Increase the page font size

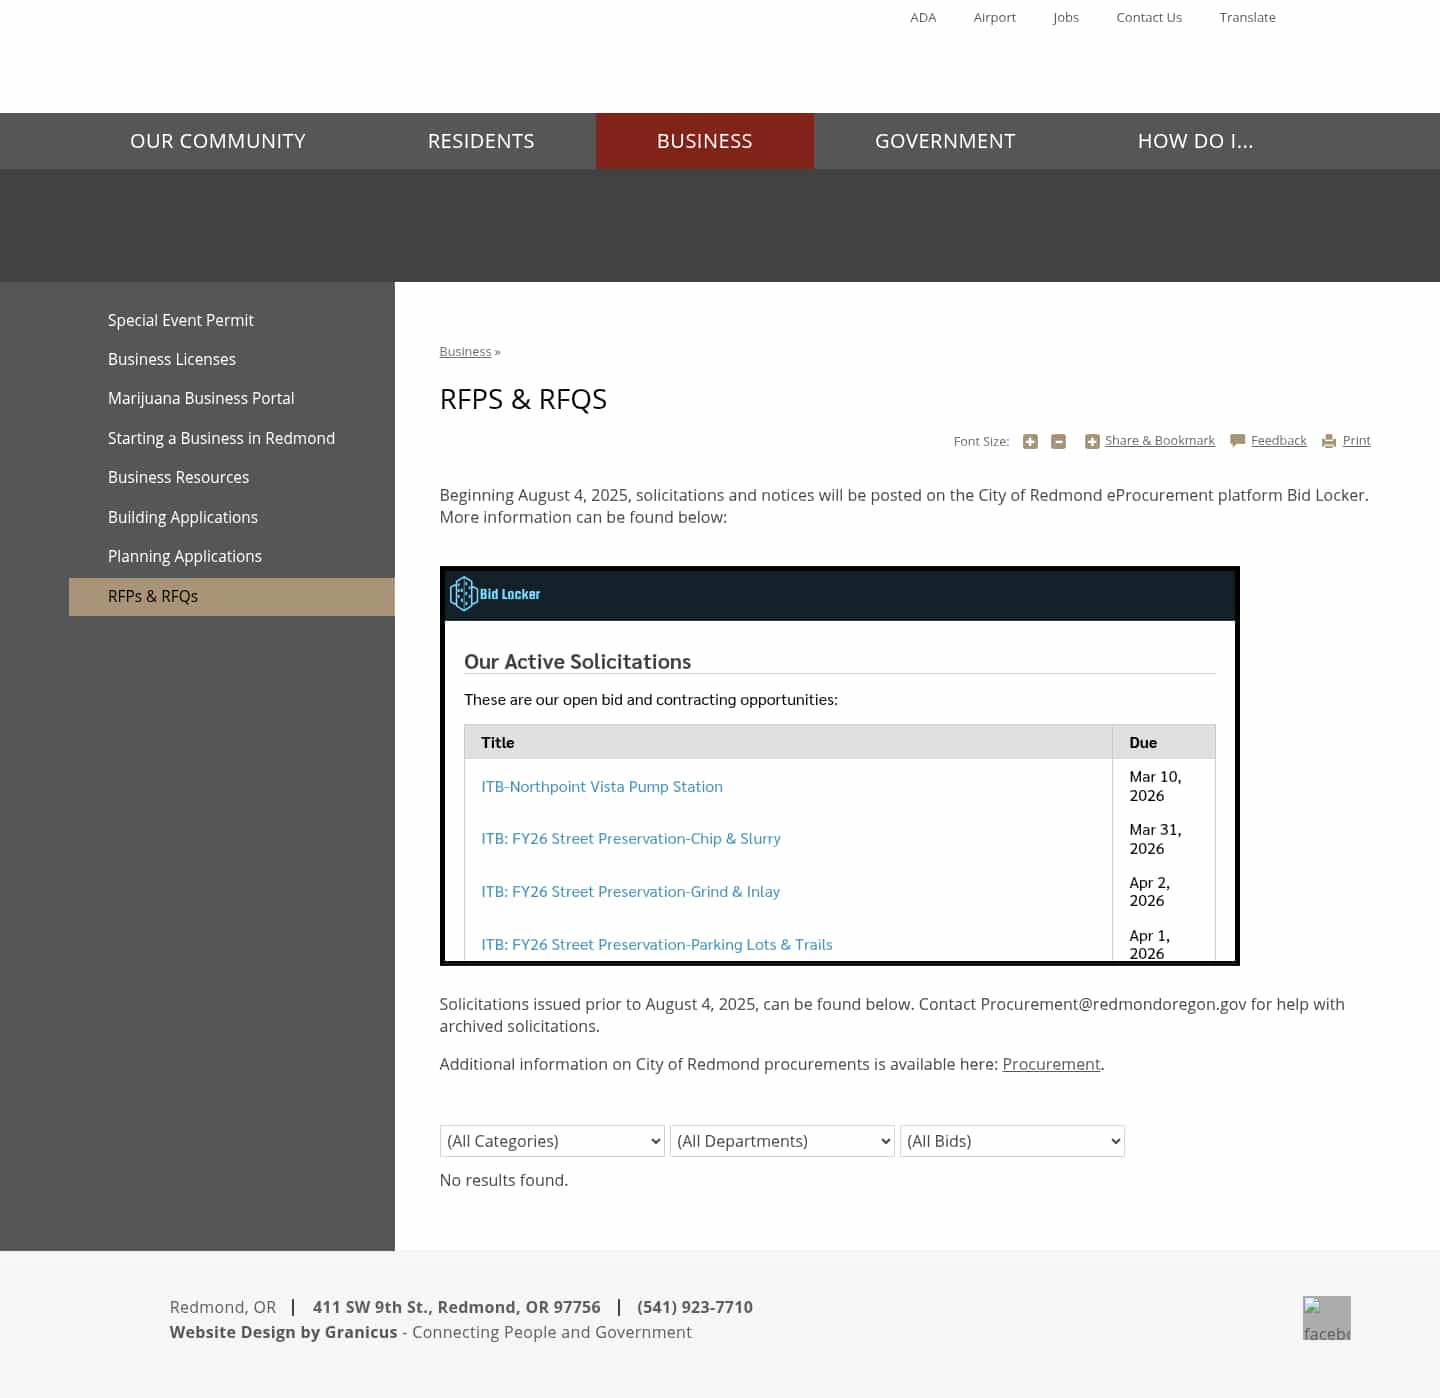(1030, 441)
